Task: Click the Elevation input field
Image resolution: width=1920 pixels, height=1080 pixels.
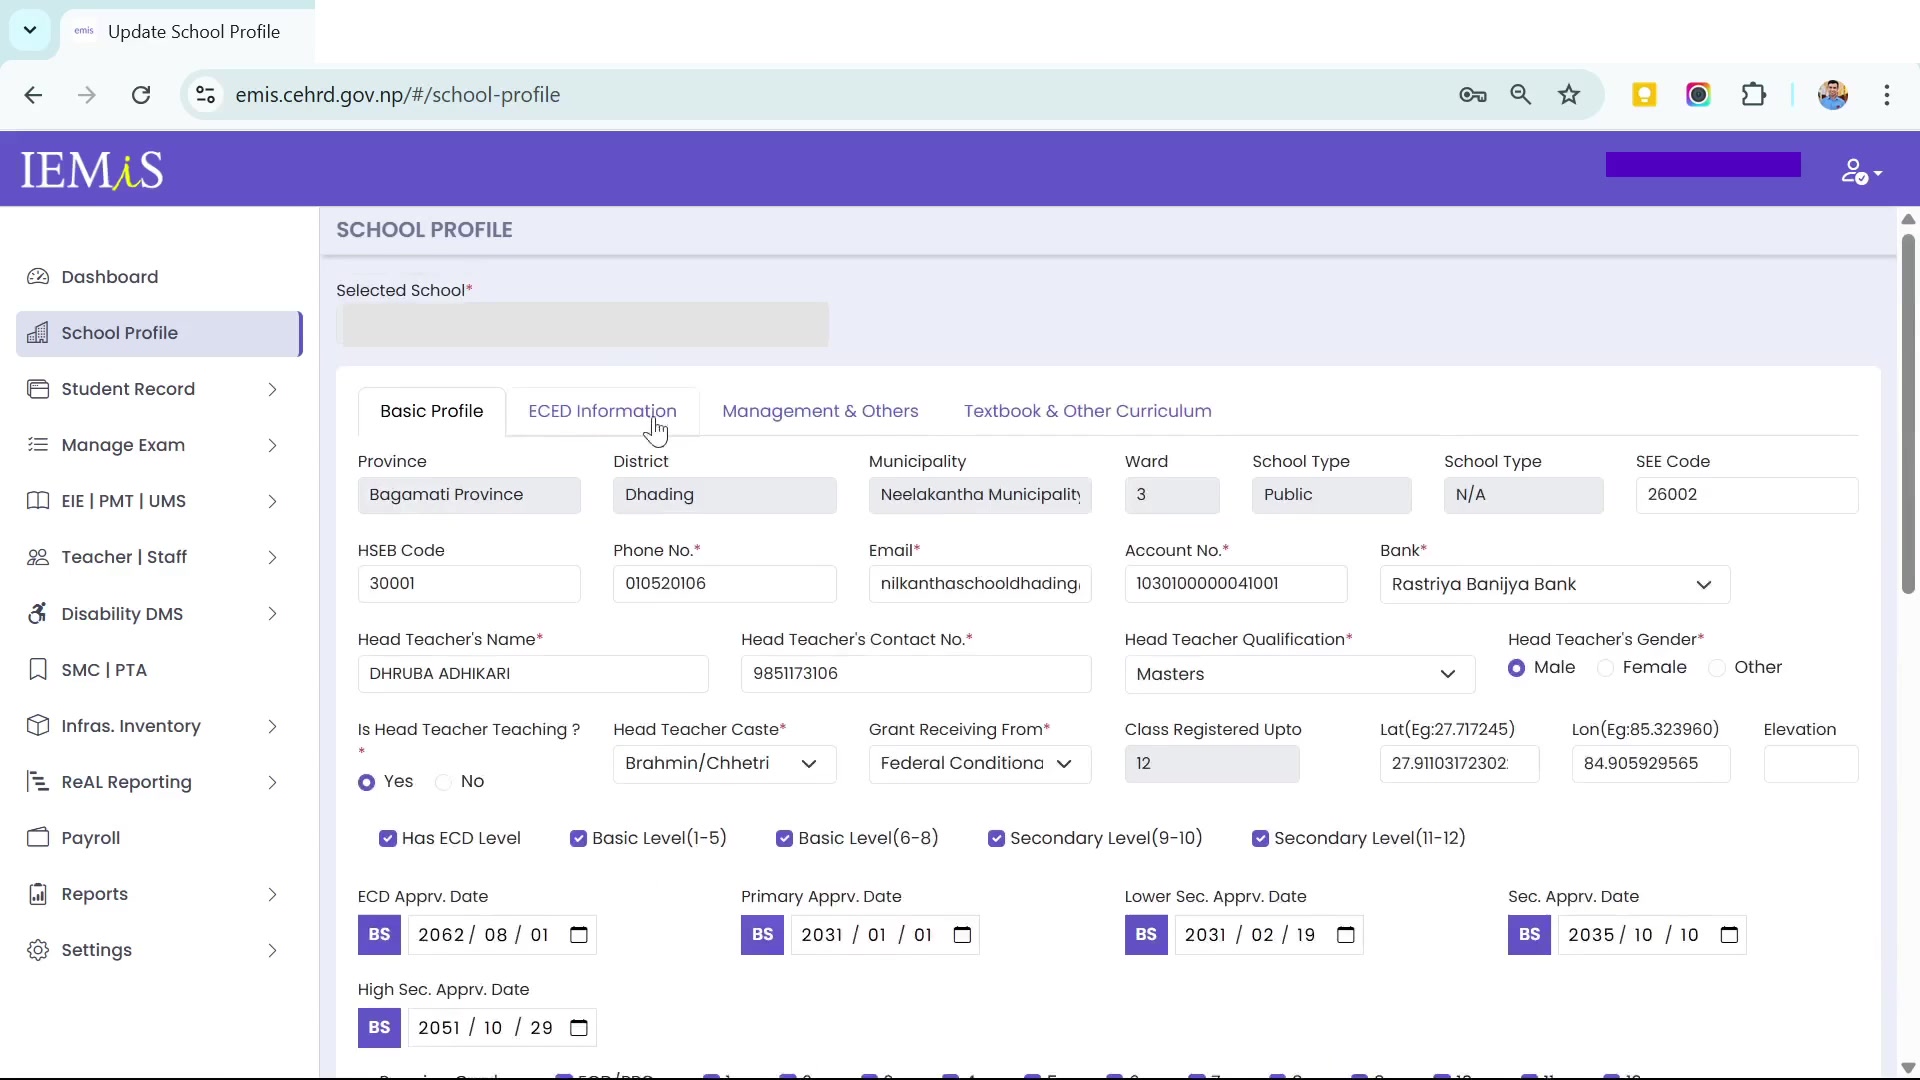Action: coord(1811,764)
